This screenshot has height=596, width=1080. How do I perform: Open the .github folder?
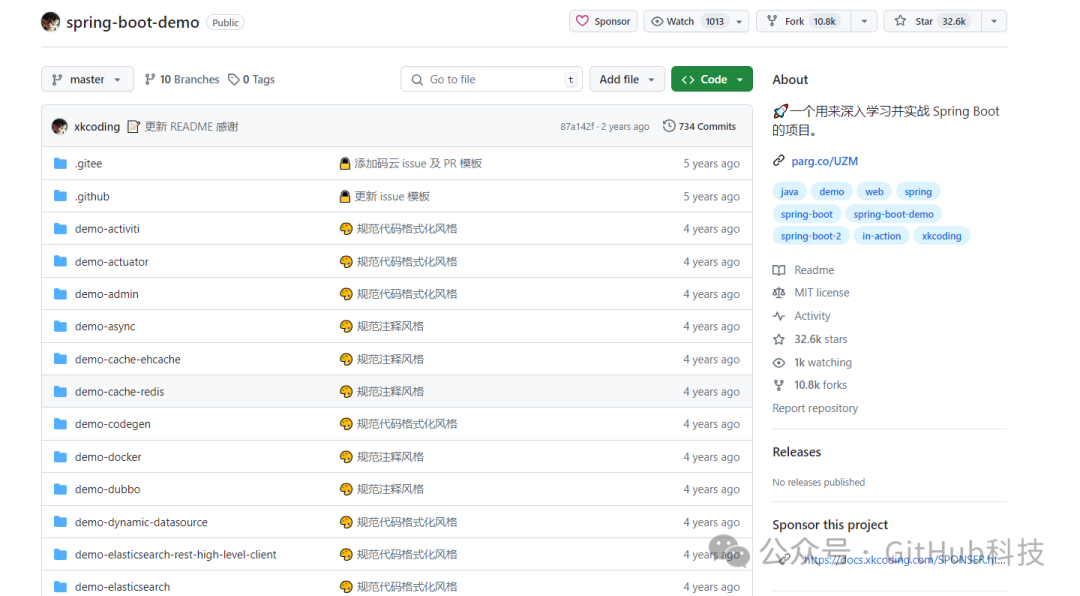[x=92, y=196]
